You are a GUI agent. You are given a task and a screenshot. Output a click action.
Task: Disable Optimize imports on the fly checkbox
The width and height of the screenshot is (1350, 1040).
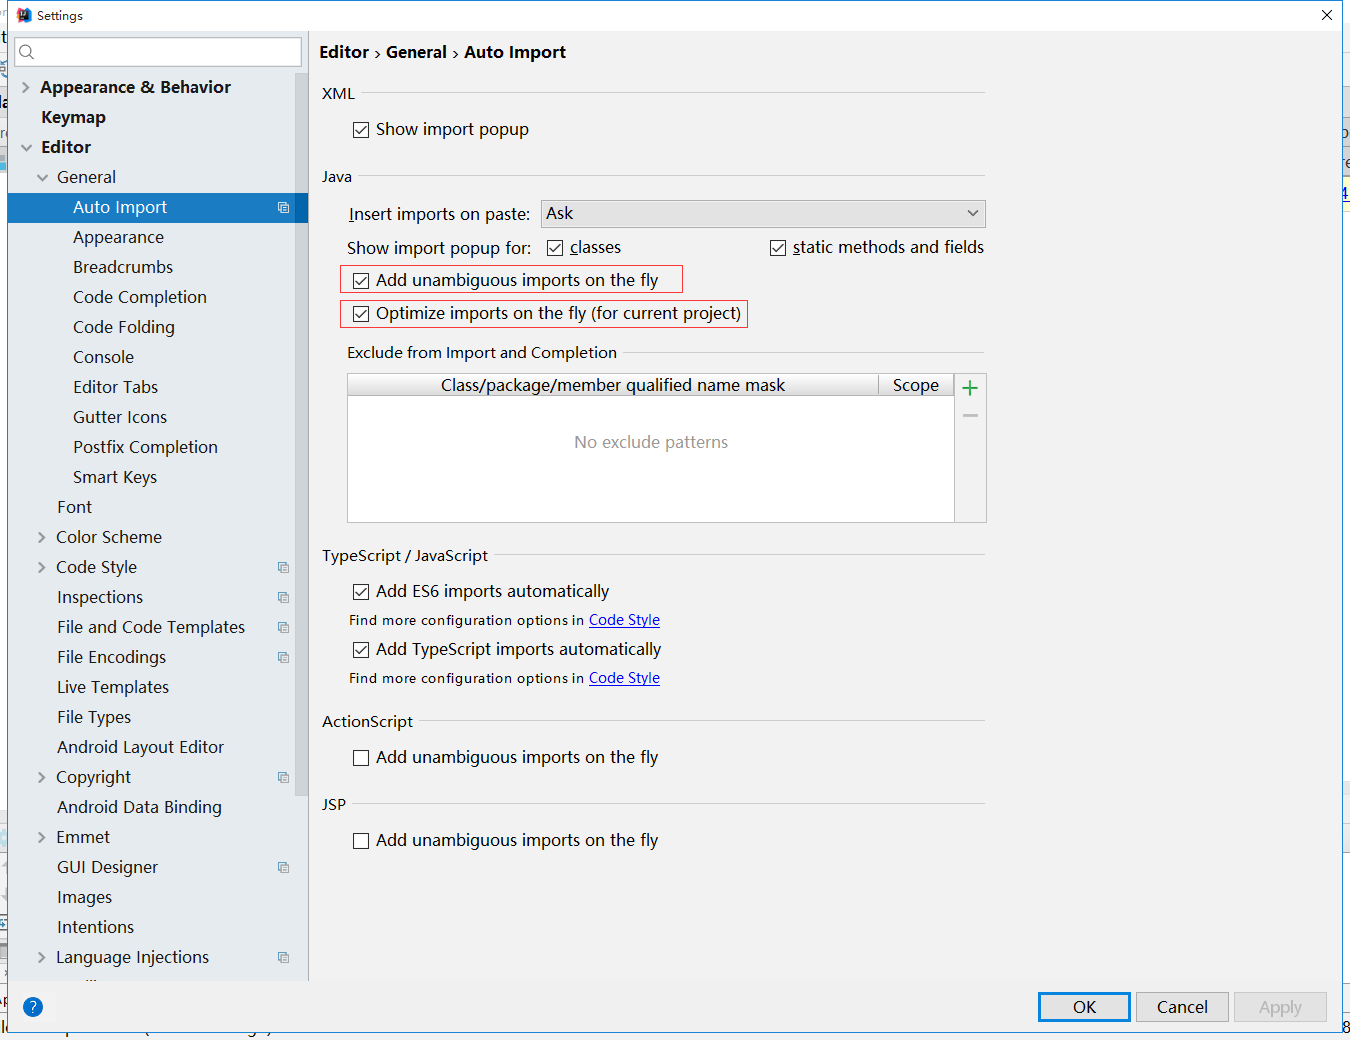pyautogui.click(x=361, y=314)
